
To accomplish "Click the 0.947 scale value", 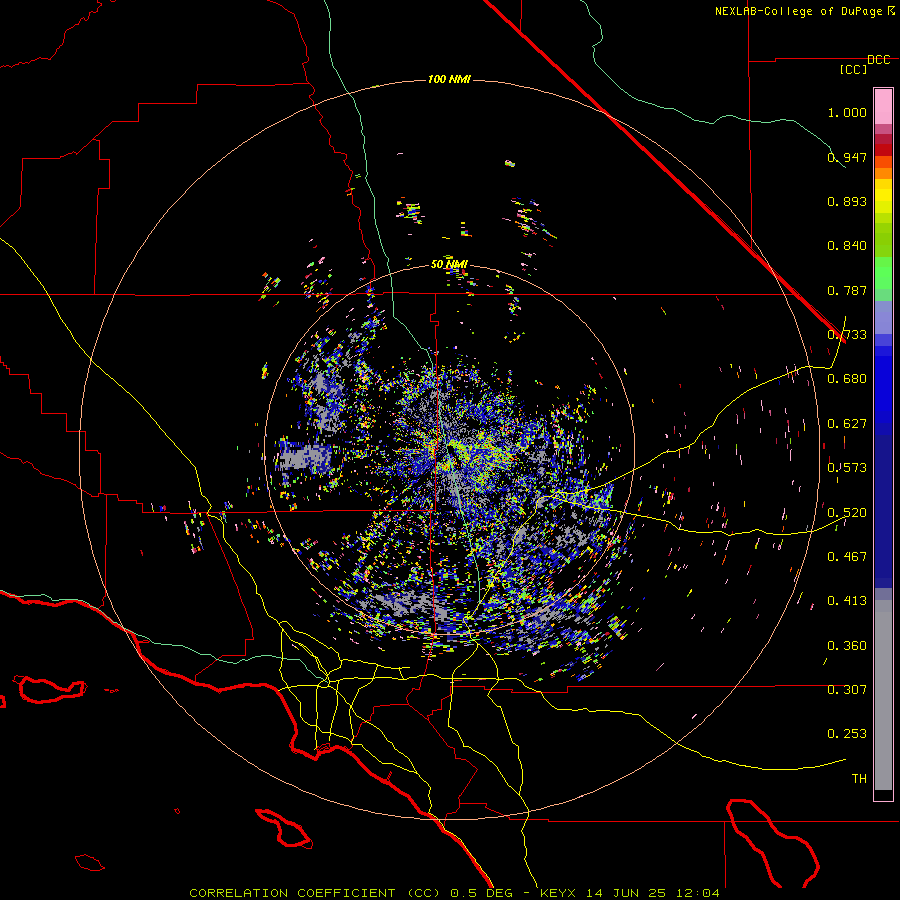I will 847,157.
